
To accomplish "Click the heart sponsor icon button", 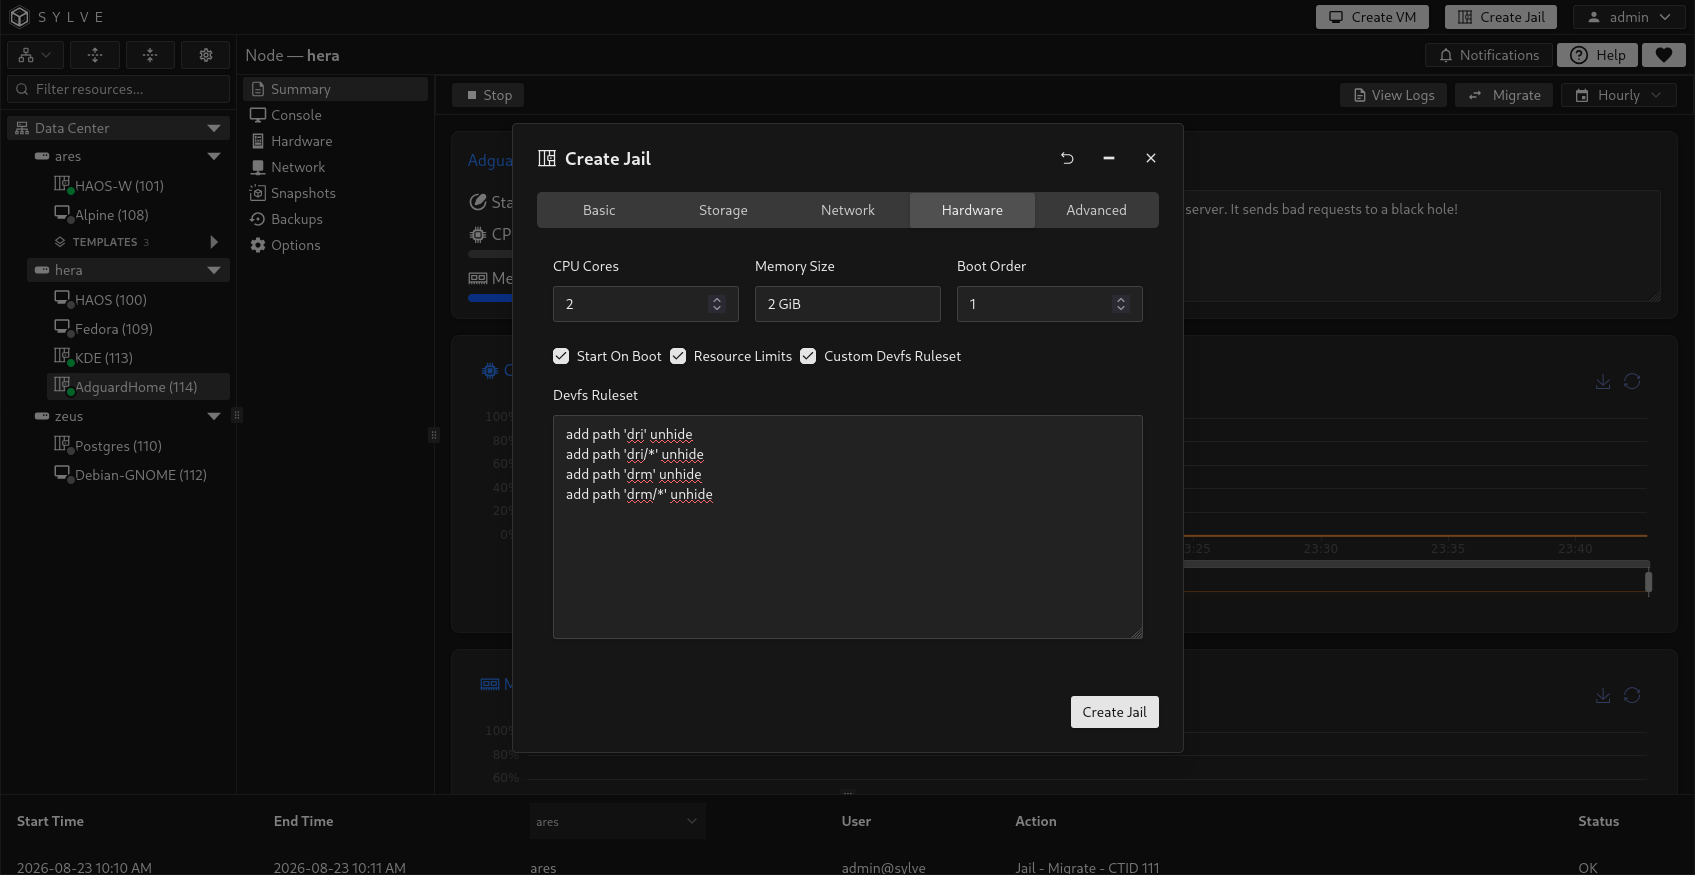I will [x=1664, y=55].
